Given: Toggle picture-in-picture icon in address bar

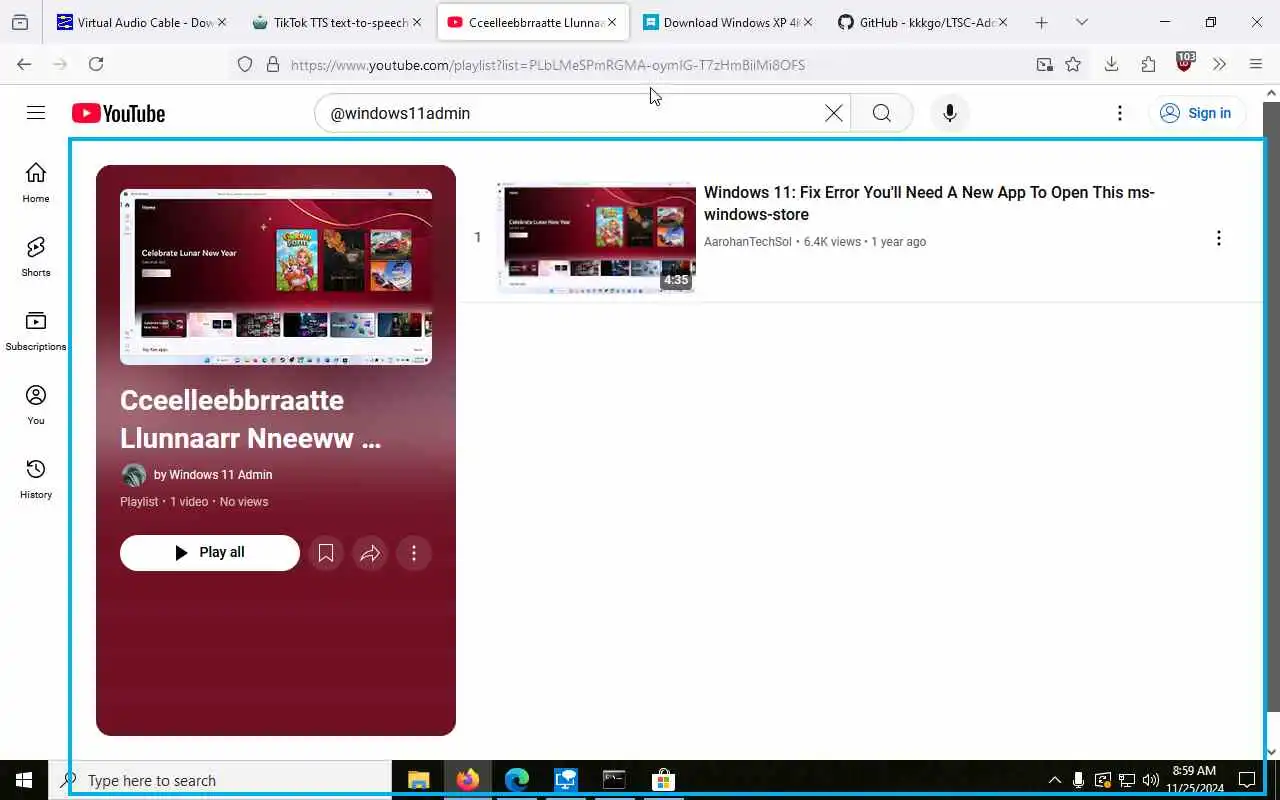Looking at the screenshot, I should (1044, 65).
